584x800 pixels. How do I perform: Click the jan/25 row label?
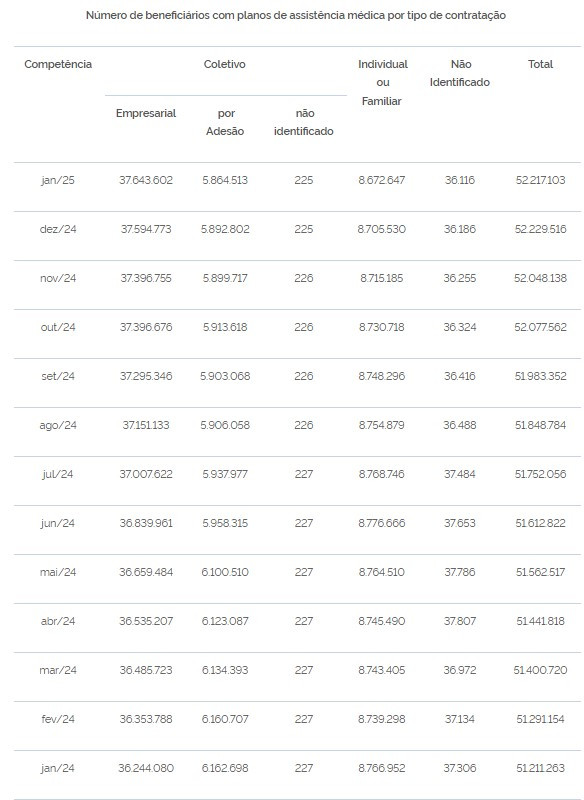58,180
